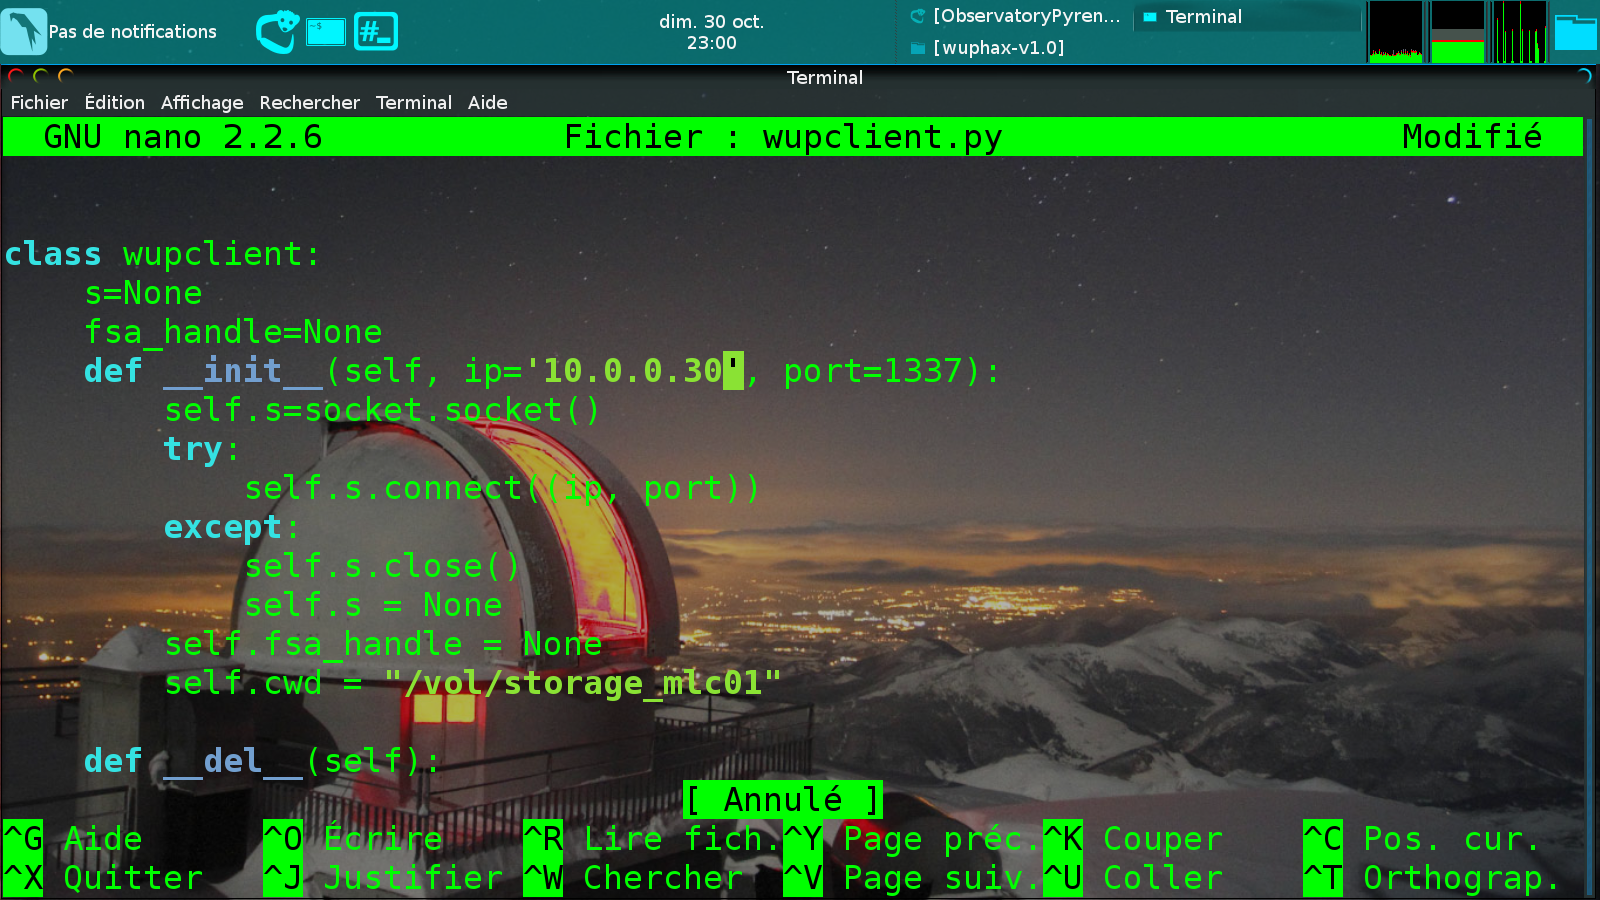Click the network activity monitor graph

pyautogui.click(x=1519, y=32)
